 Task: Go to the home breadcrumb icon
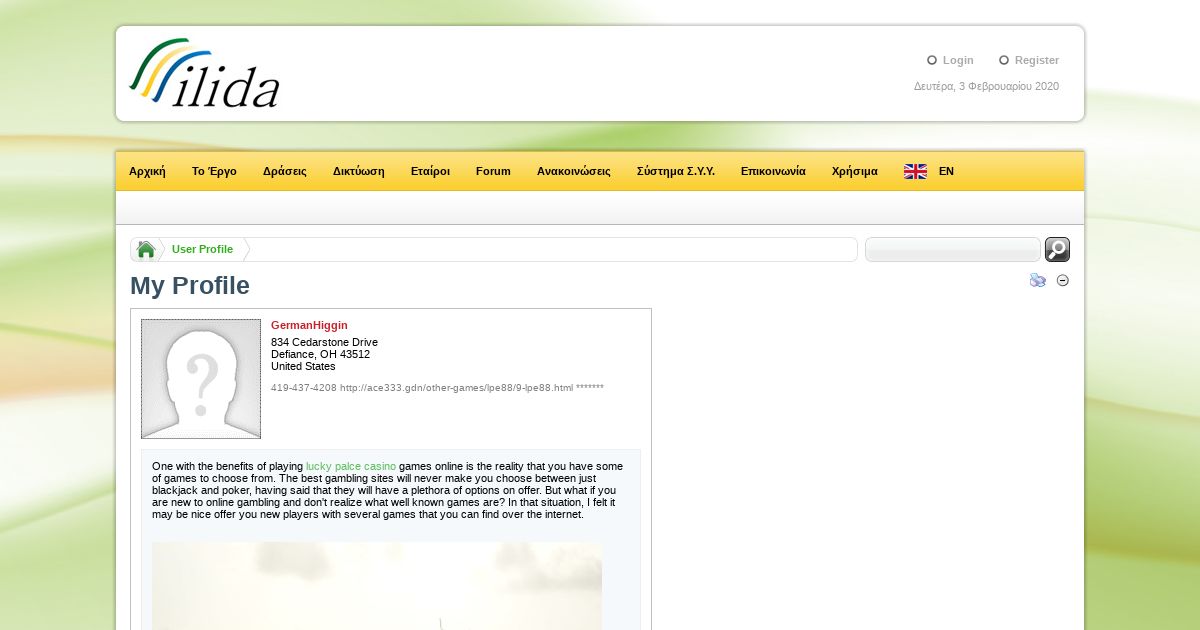tap(146, 250)
